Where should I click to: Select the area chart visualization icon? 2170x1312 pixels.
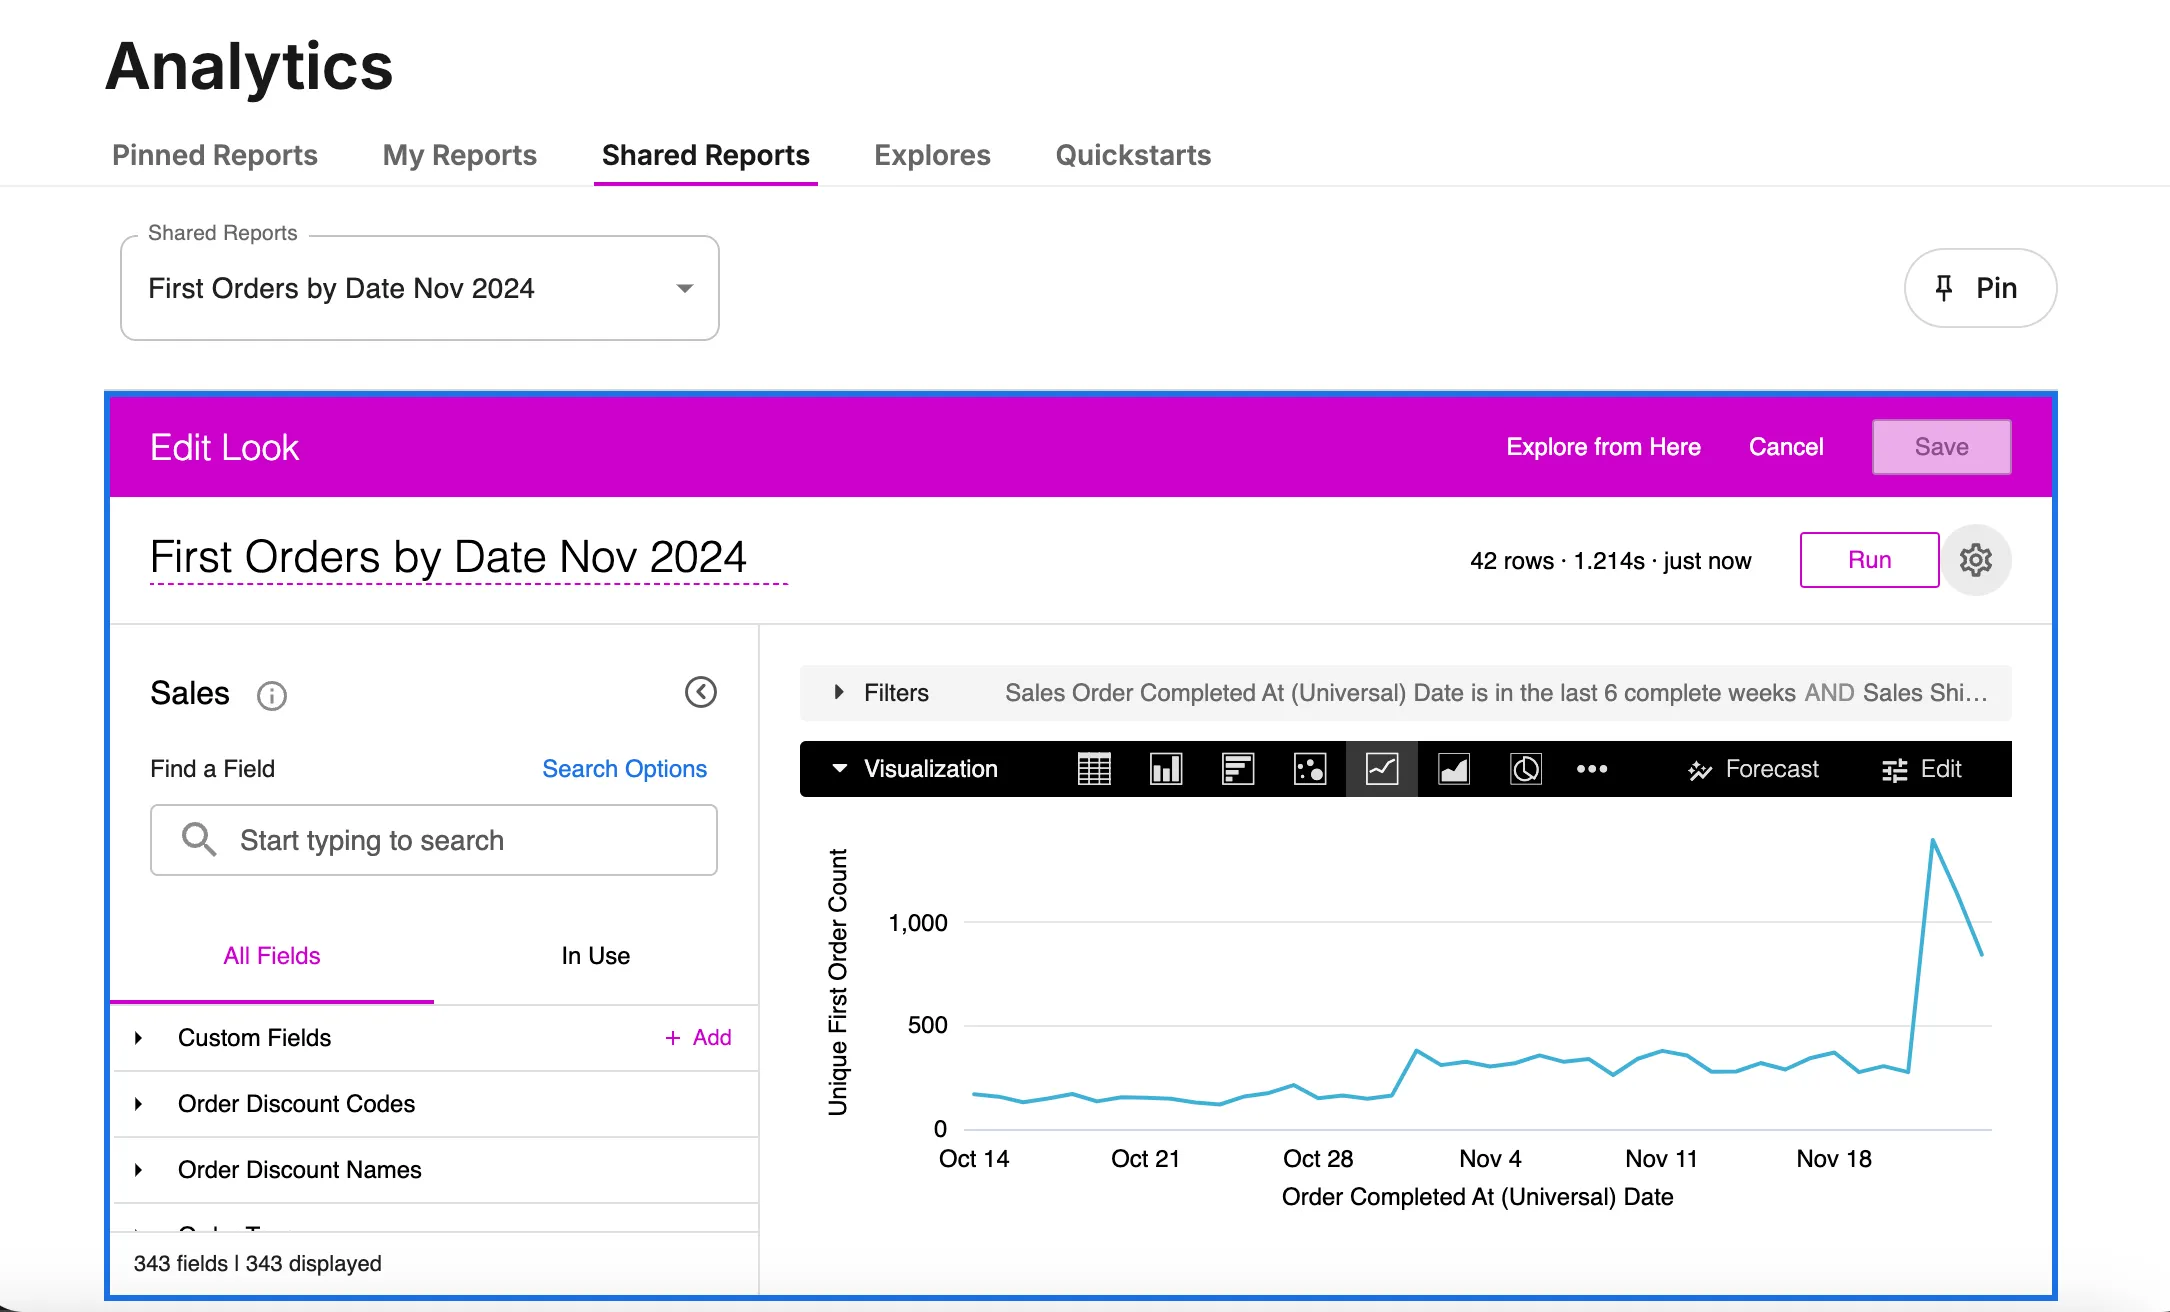[x=1454, y=769]
